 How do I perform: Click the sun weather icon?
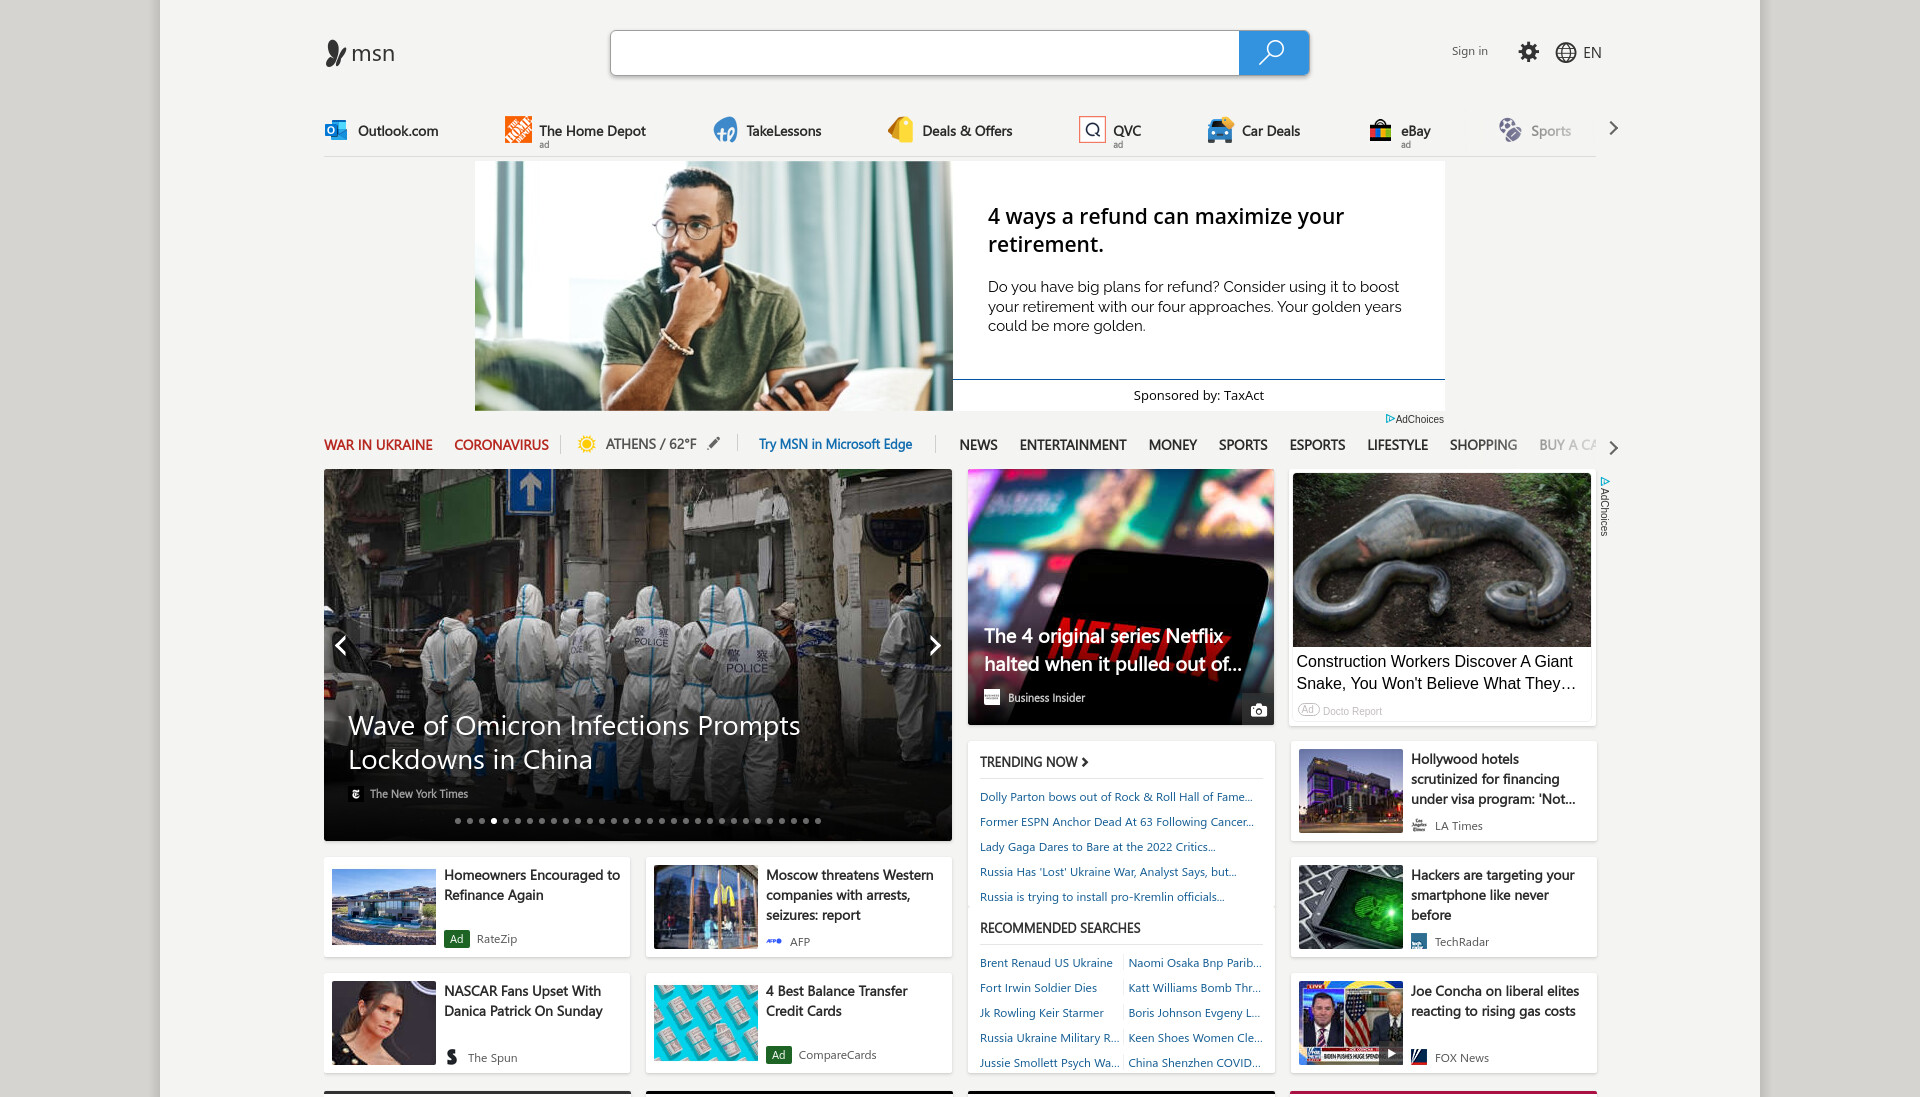[587, 444]
